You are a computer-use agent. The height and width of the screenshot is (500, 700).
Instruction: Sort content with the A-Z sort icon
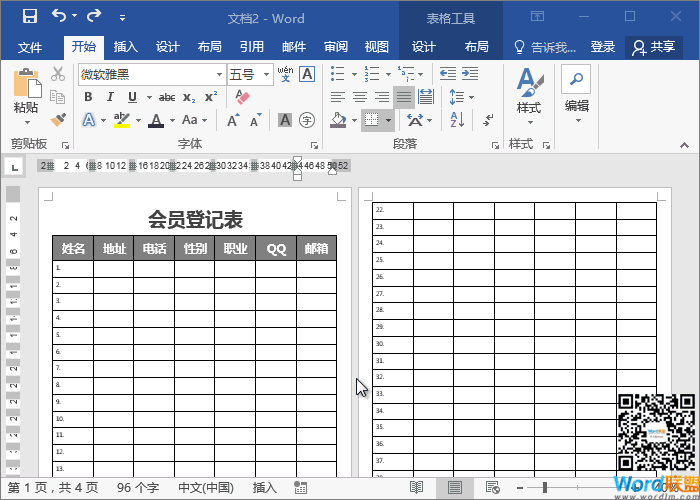pos(457,120)
